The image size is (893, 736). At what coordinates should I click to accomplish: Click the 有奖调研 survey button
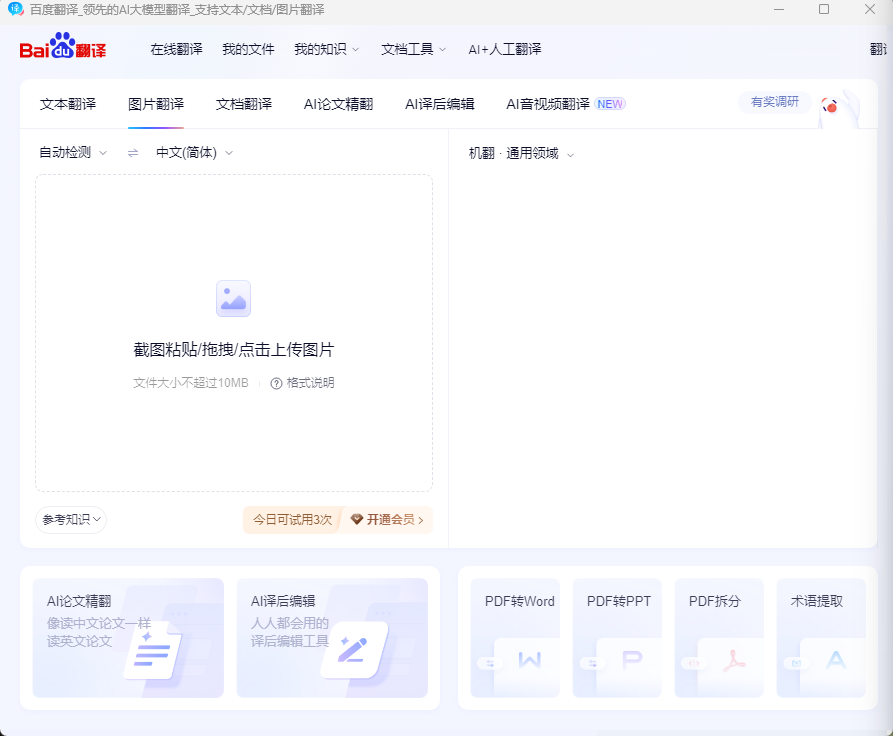[x=775, y=102]
